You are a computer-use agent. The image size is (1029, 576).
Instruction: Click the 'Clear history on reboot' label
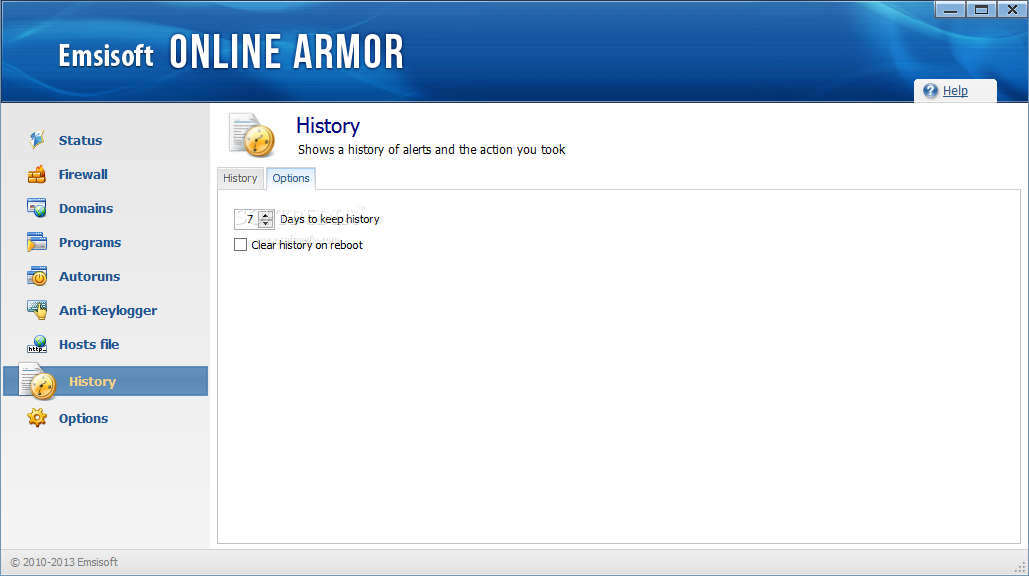306,245
